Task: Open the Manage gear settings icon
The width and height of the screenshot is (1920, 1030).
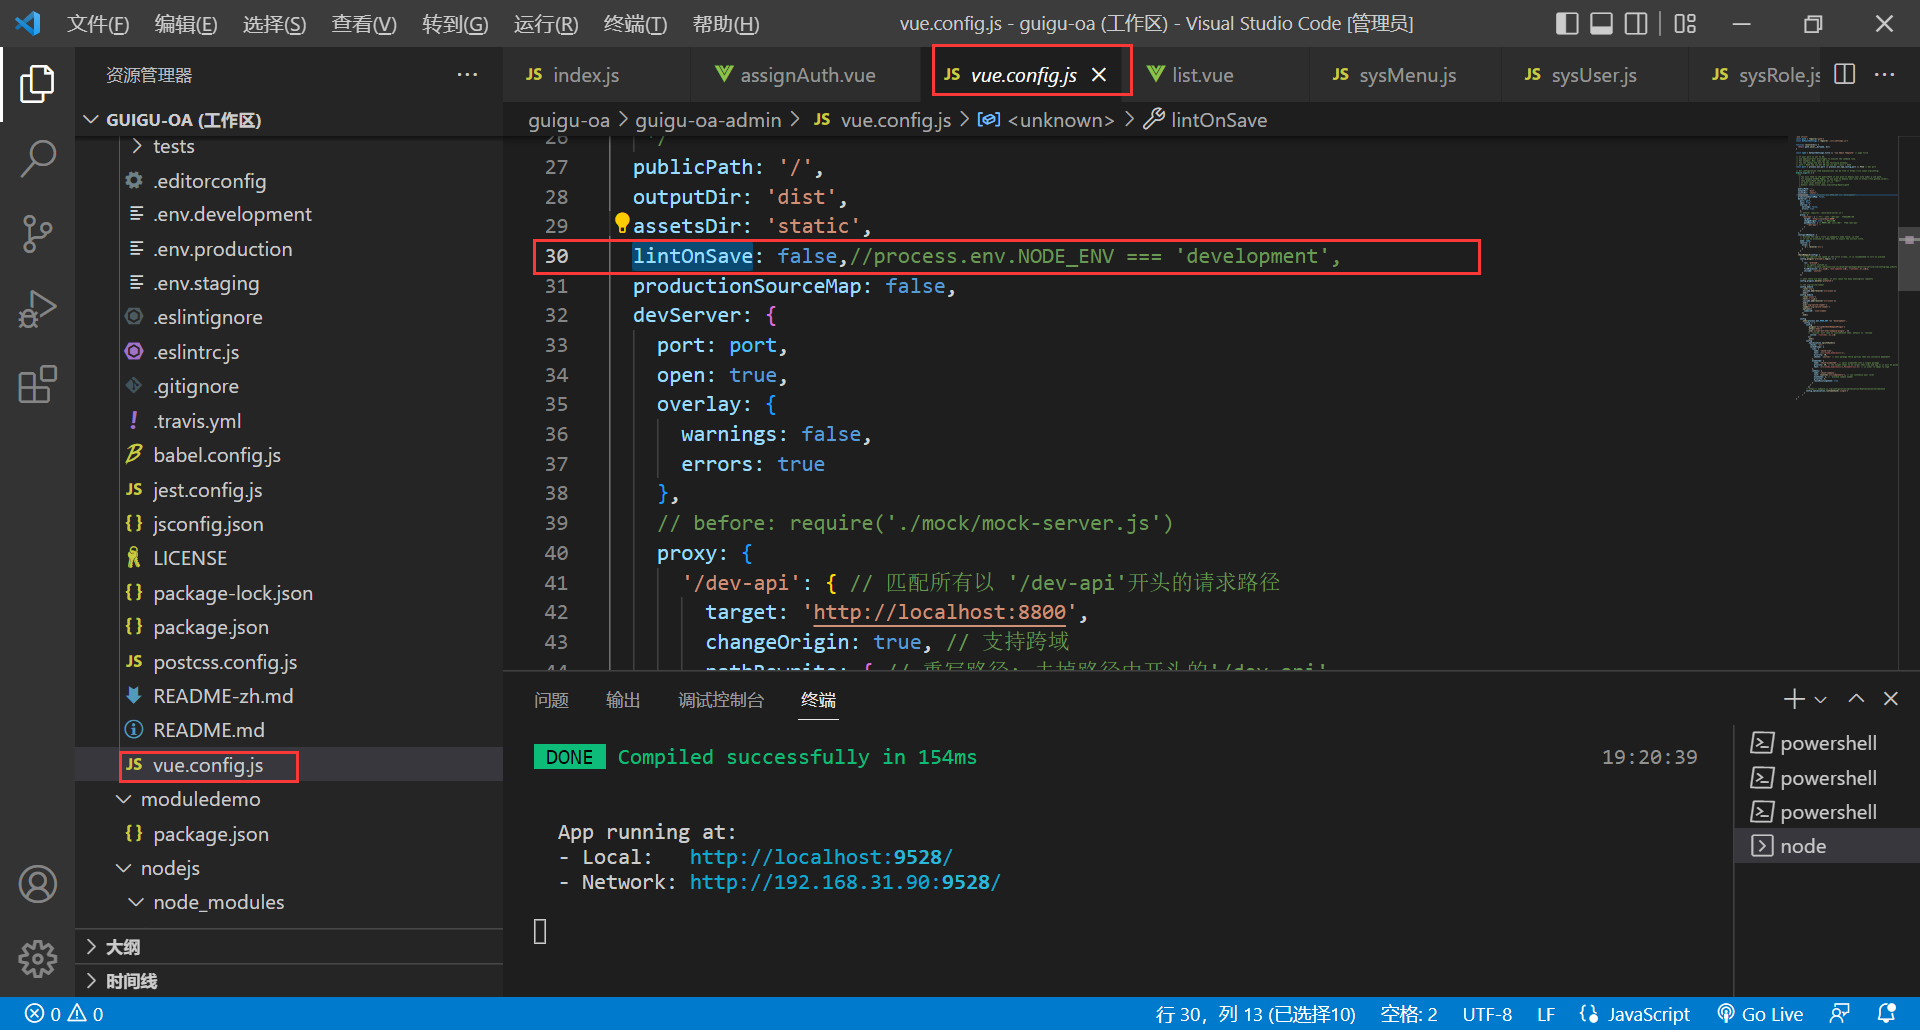Action: pos(37,958)
